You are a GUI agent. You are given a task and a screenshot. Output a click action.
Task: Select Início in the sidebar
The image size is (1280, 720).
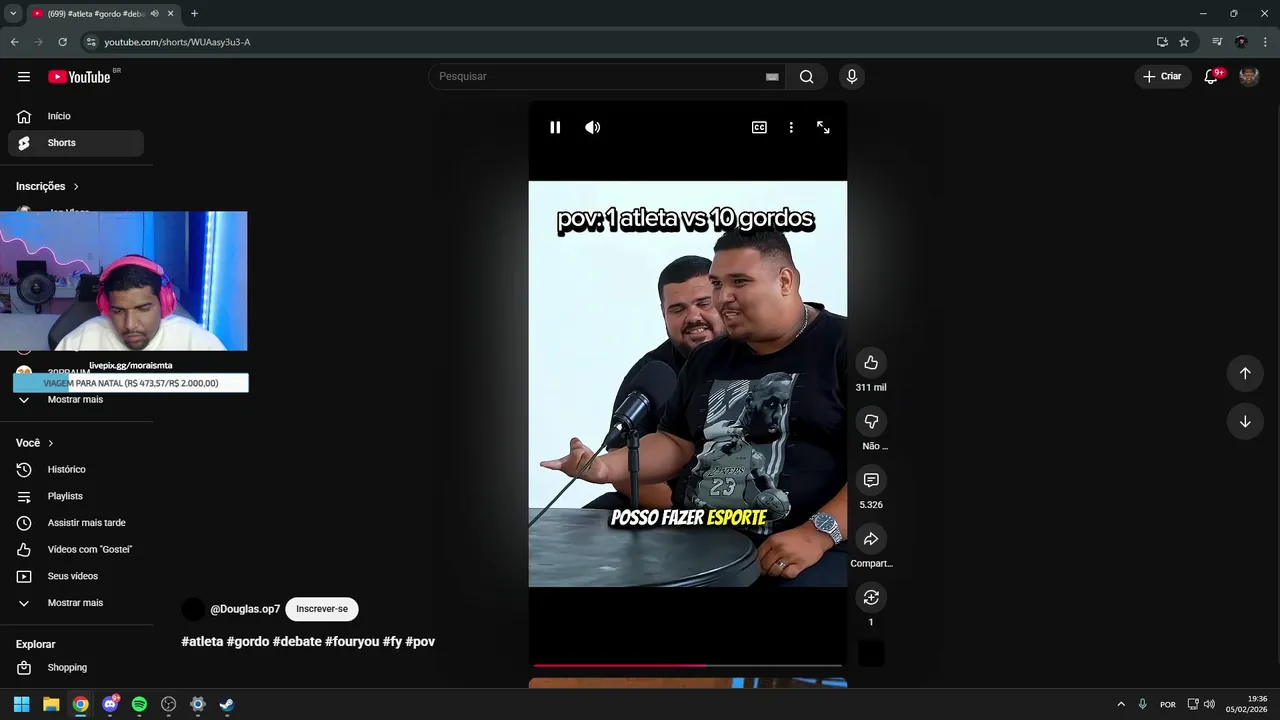click(x=76, y=116)
